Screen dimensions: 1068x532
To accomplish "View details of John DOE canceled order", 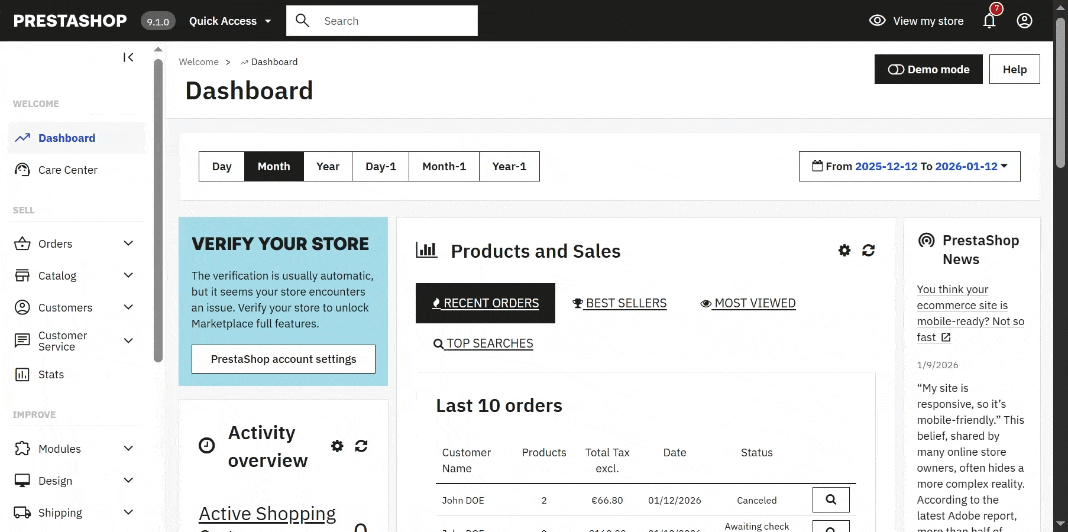I will coord(830,499).
